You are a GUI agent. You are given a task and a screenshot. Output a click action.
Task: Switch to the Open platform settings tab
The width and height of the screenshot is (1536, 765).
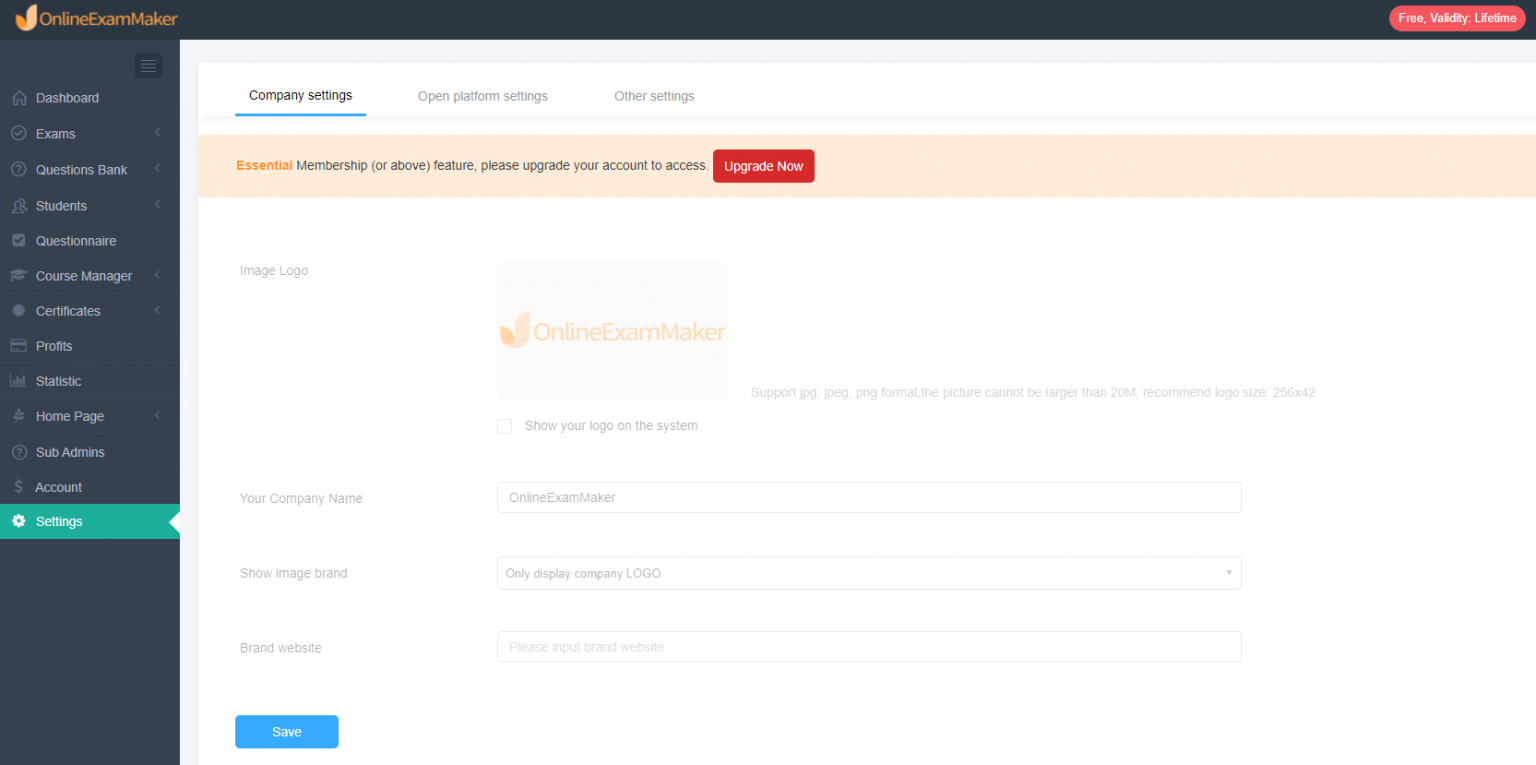point(483,95)
